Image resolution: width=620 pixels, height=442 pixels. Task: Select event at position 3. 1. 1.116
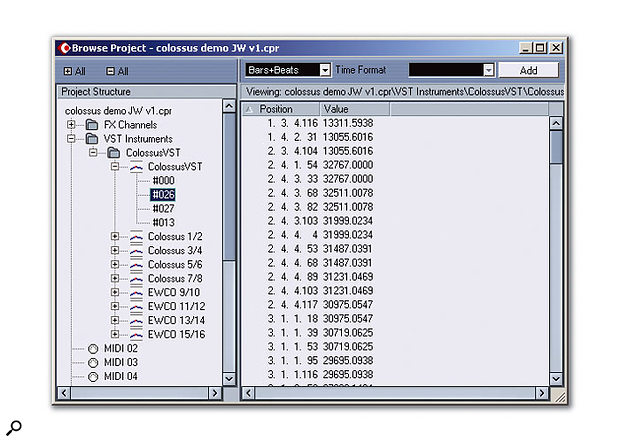tap(293, 374)
